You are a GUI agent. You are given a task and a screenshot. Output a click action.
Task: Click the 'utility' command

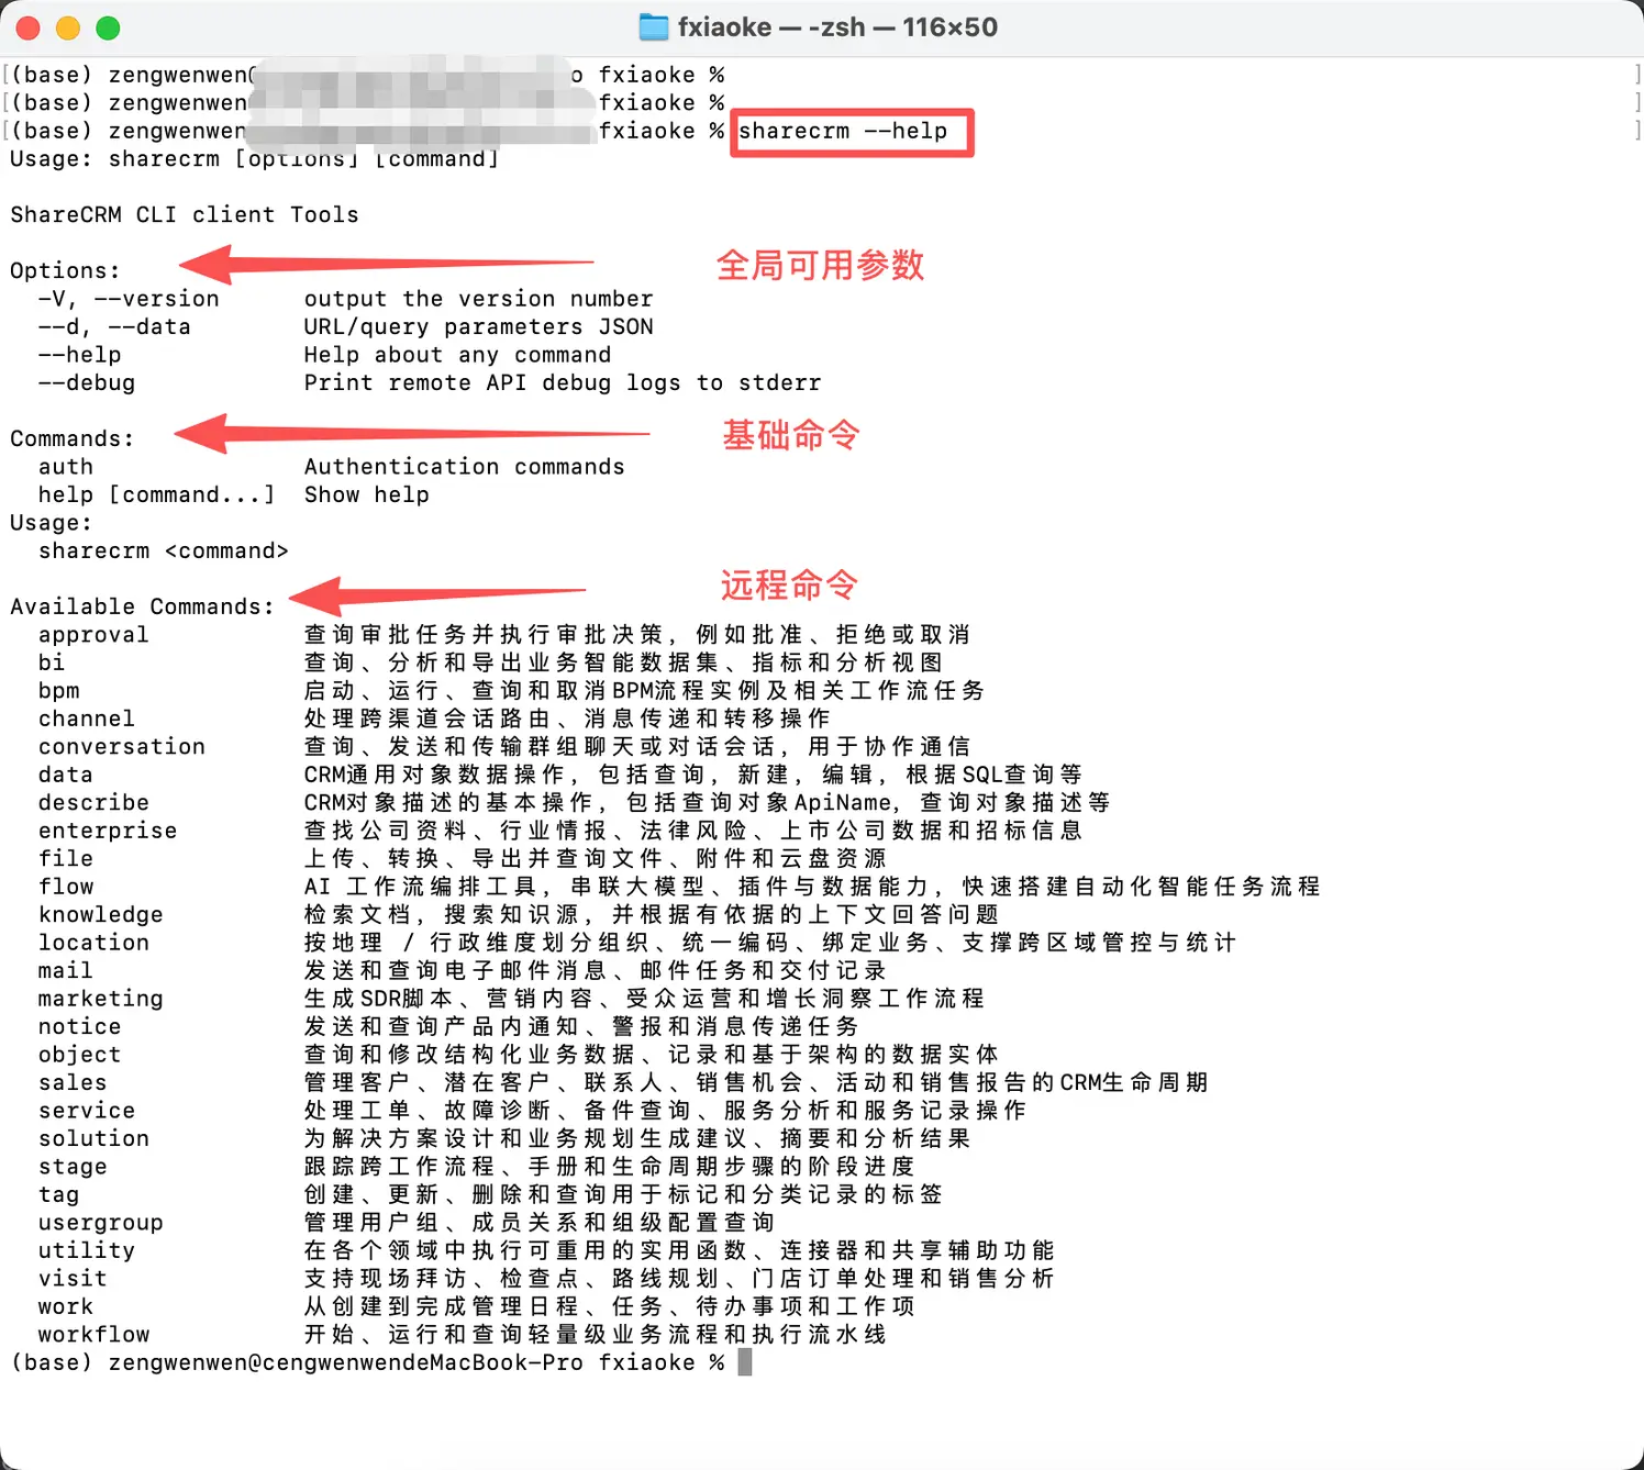[x=87, y=1251]
